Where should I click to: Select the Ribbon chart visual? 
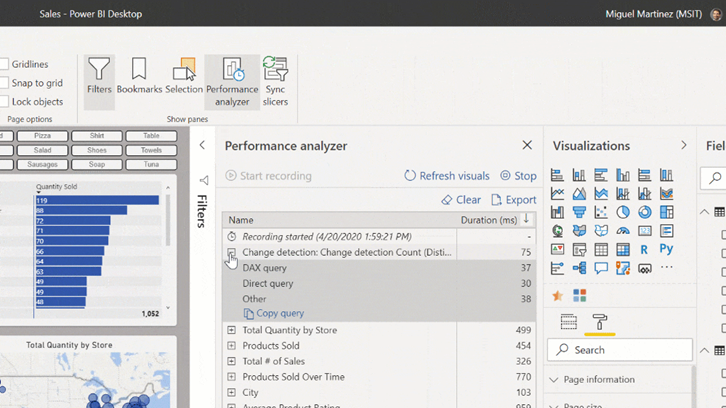point(667,194)
